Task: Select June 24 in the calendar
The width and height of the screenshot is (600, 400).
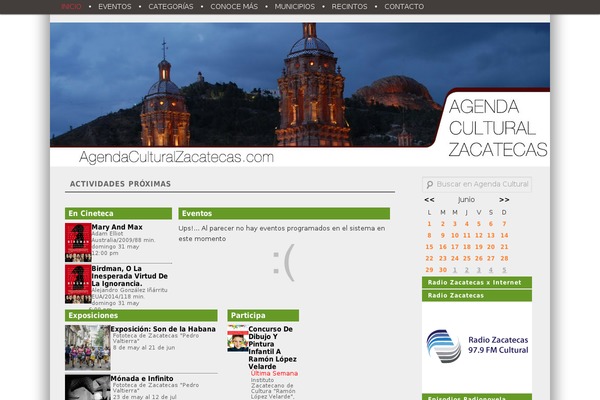Action: tap(455, 258)
